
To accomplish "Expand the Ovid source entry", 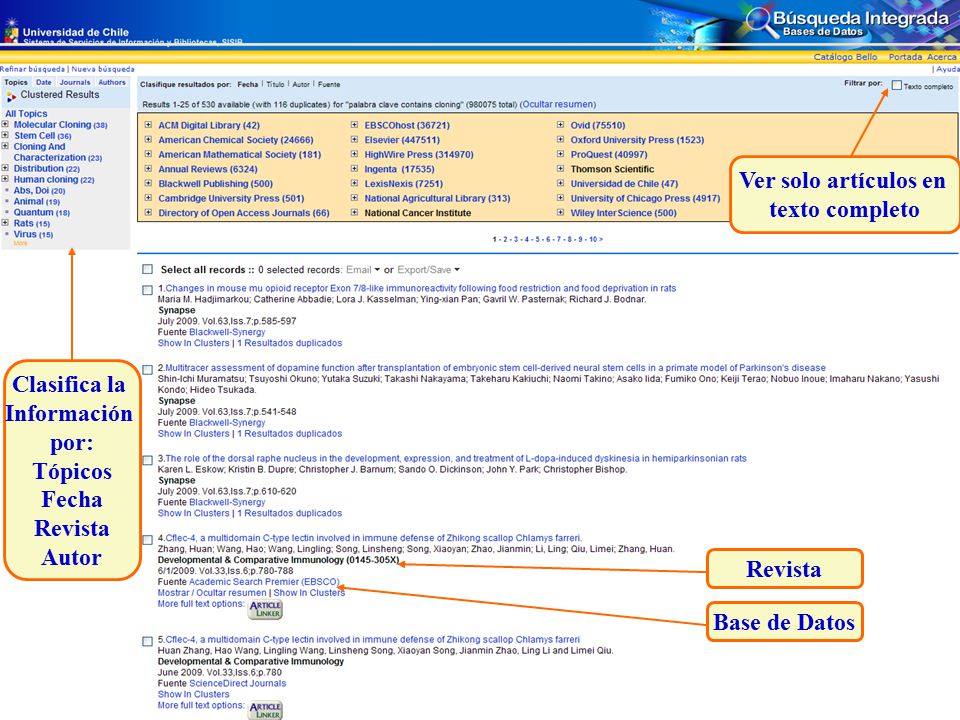I will click(x=561, y=125).
